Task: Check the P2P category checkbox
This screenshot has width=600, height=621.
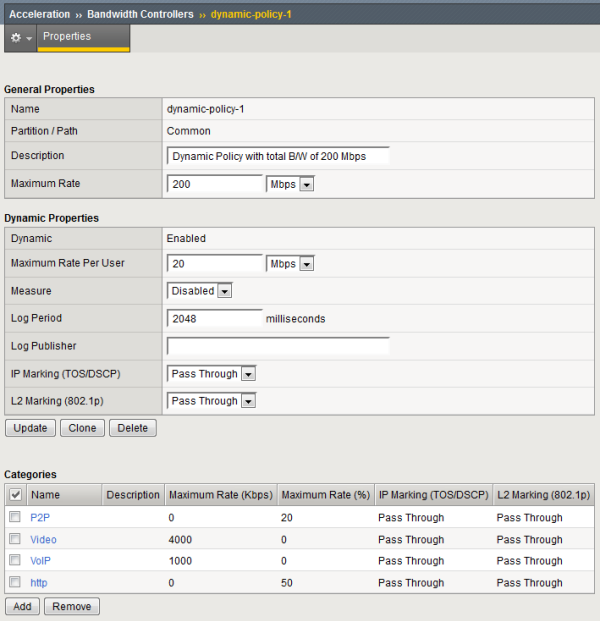Action: [x=15, y=518]
